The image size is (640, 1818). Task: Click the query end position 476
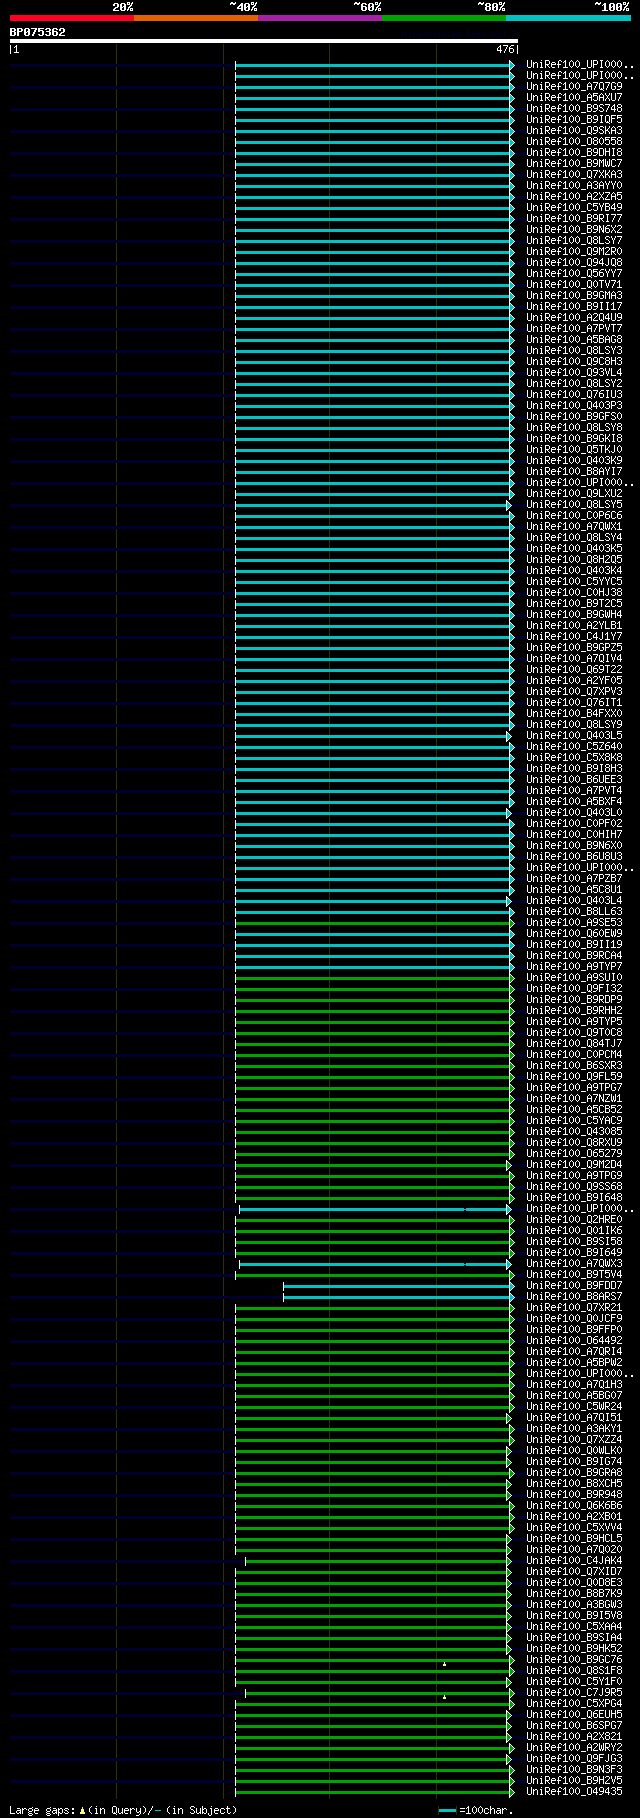505,49
